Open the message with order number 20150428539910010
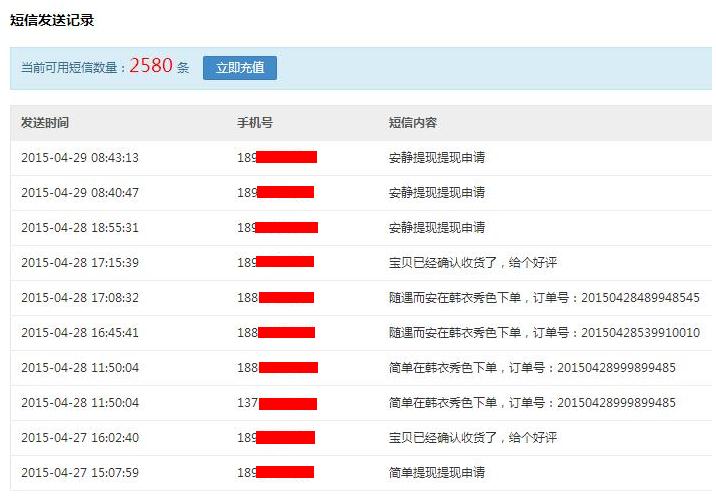 click(544, 333)
